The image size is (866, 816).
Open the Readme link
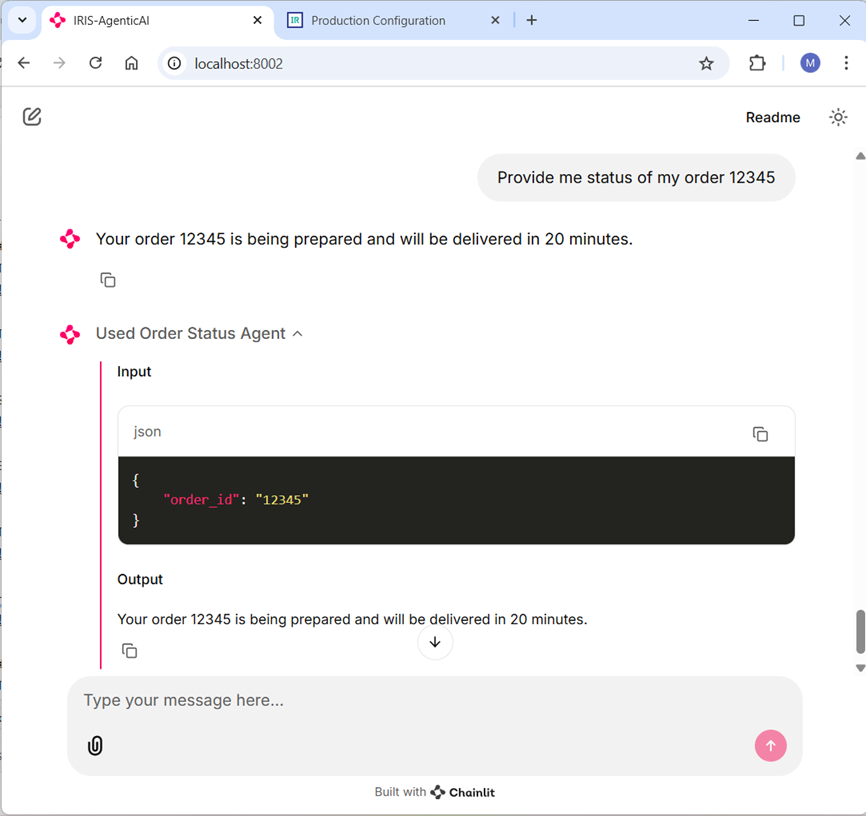click(772, 117)
